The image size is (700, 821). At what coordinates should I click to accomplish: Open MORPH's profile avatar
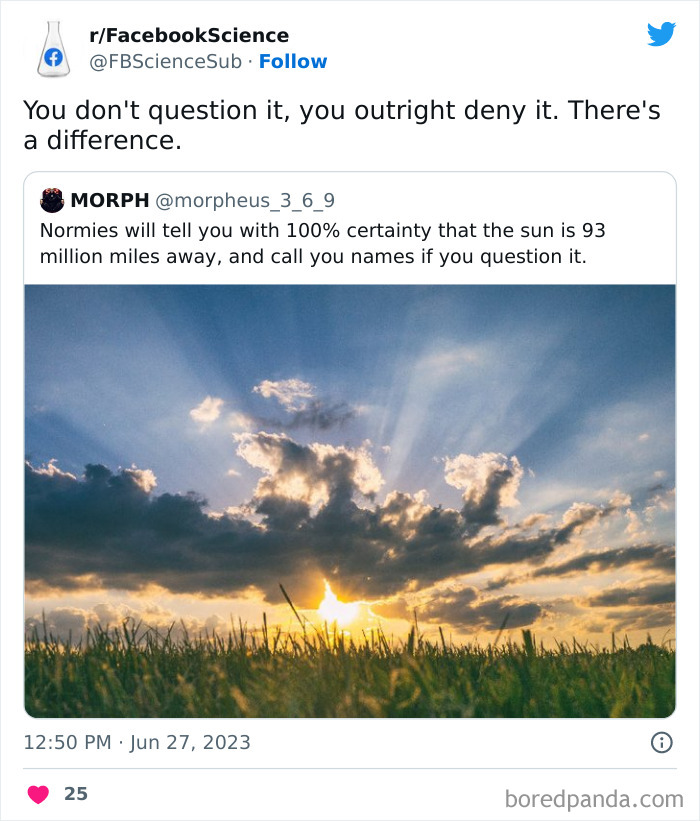click(x=51, y=199)
